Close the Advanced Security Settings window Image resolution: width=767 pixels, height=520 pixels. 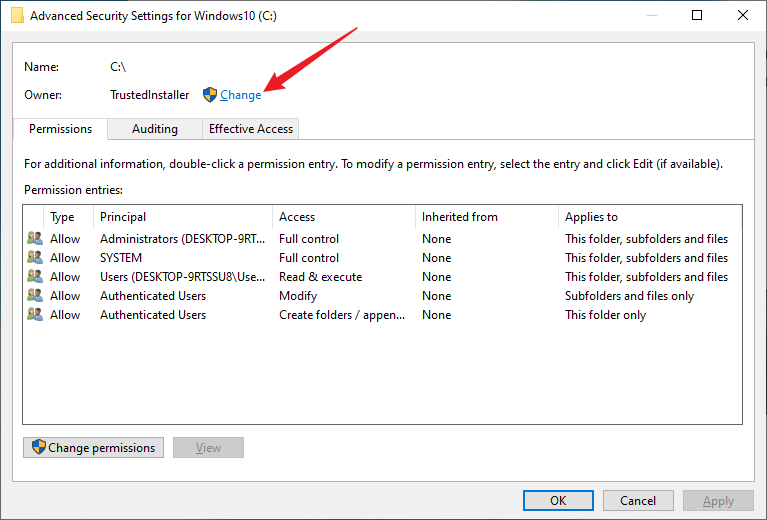[743, 15]
